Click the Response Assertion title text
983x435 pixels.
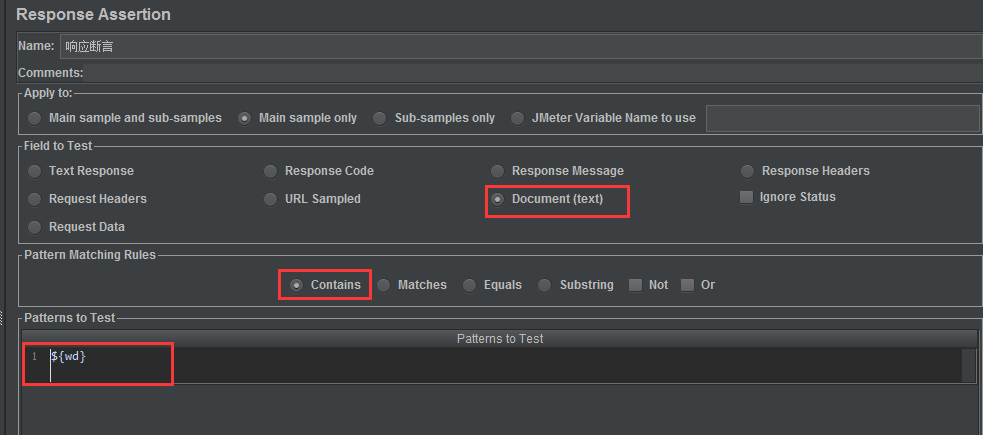pos(93,14)
